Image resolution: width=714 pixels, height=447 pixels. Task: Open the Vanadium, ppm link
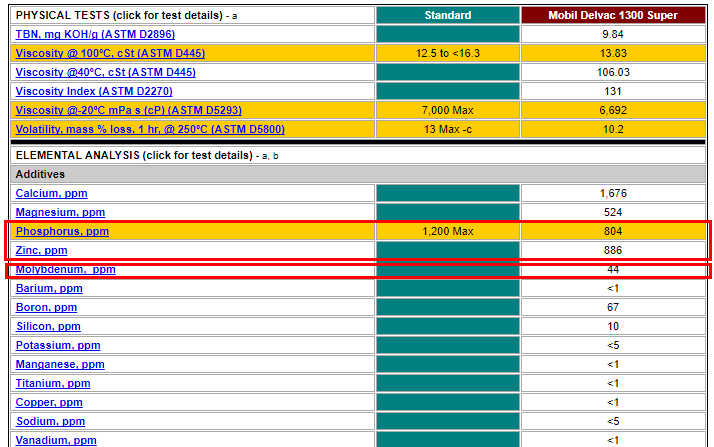click(56, 440)
